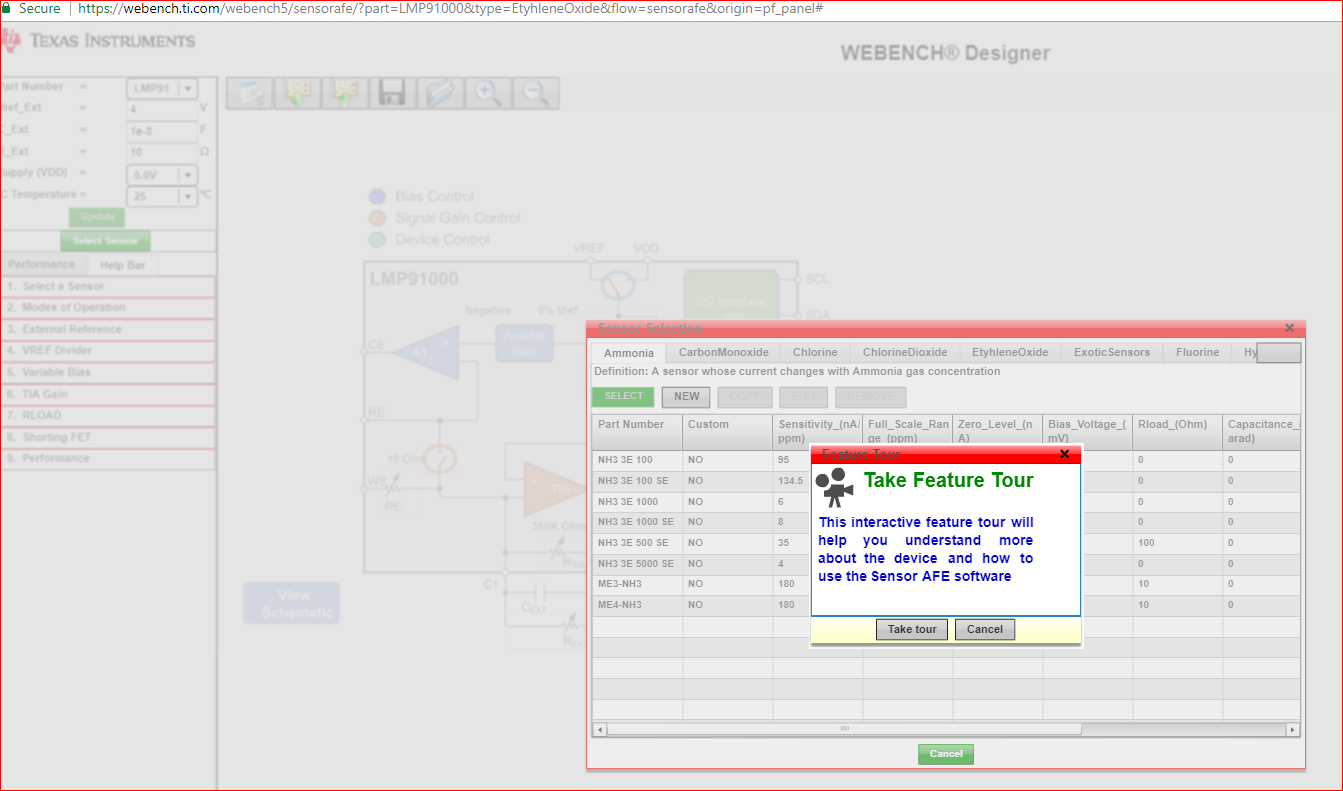
Task: Click the zoom in magnifier icon
Action: click(x=487, y=93)
